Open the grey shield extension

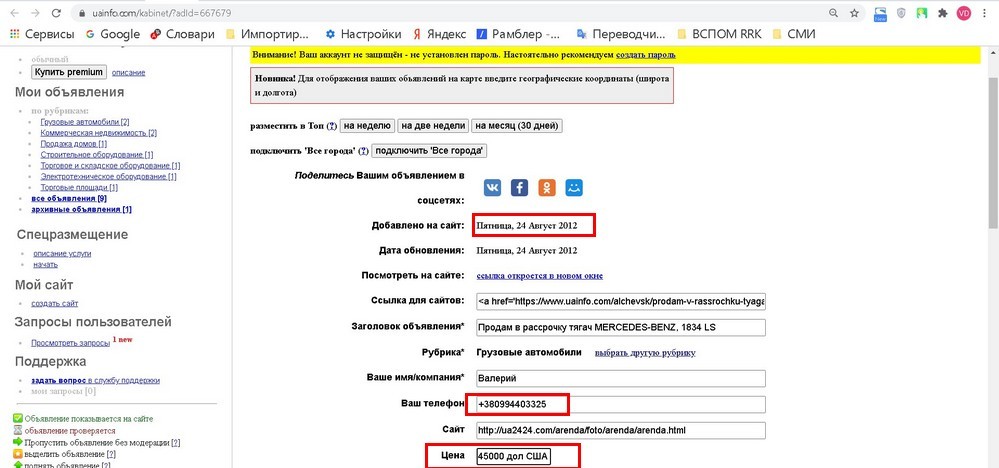(x=901, y=13)
